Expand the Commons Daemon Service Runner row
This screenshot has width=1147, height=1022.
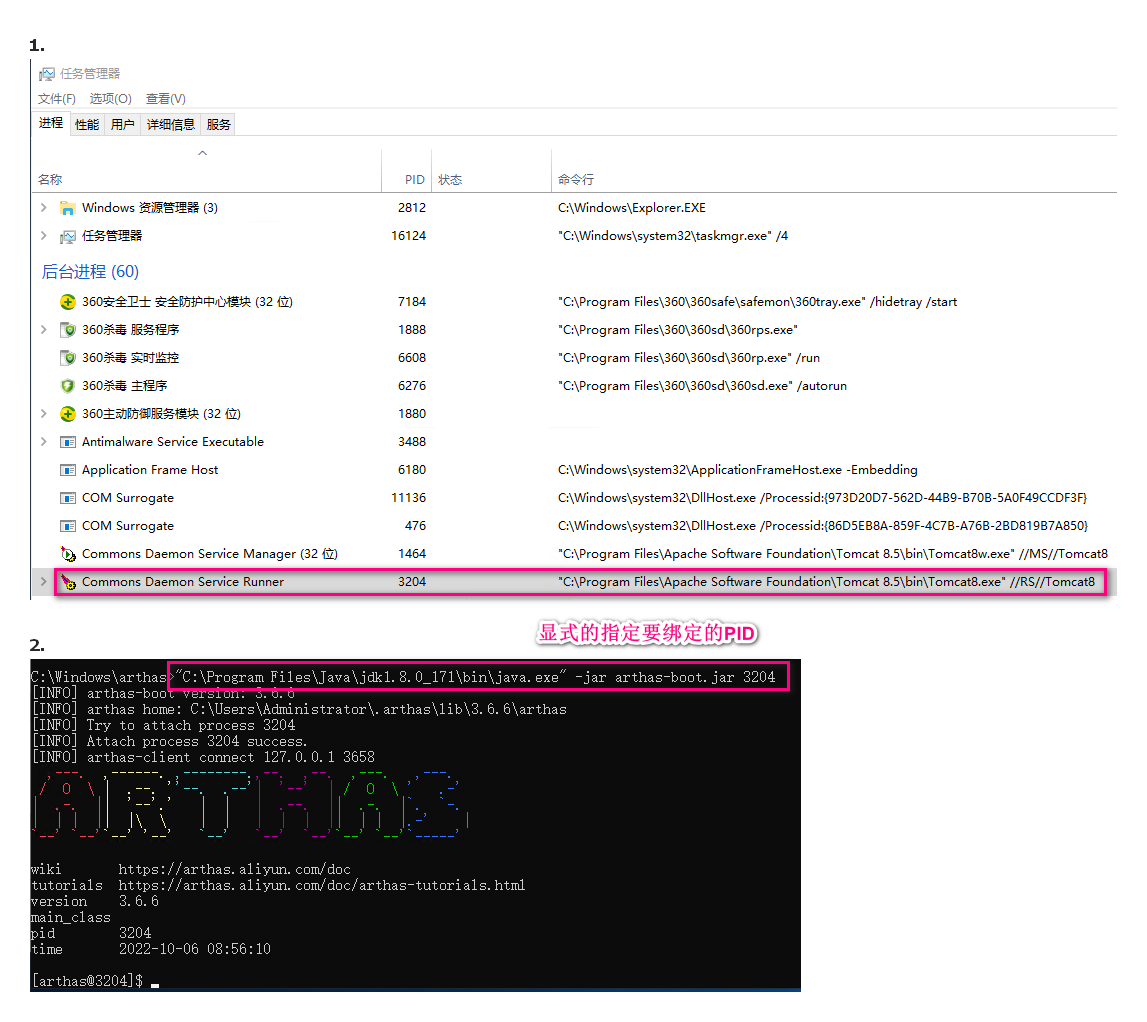[x=44, y=582]
